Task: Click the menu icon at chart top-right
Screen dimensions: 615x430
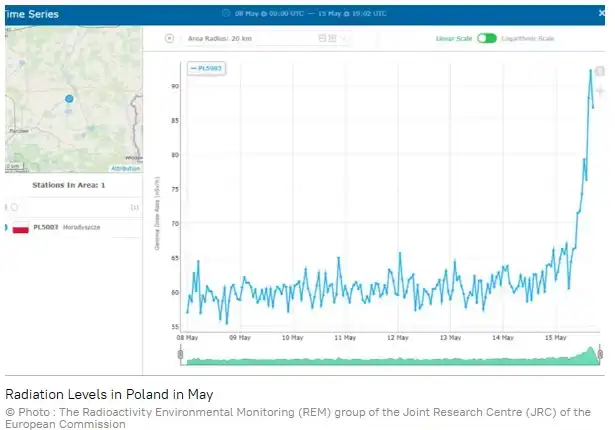Action: pyautogui.click(x=600, y=72)
